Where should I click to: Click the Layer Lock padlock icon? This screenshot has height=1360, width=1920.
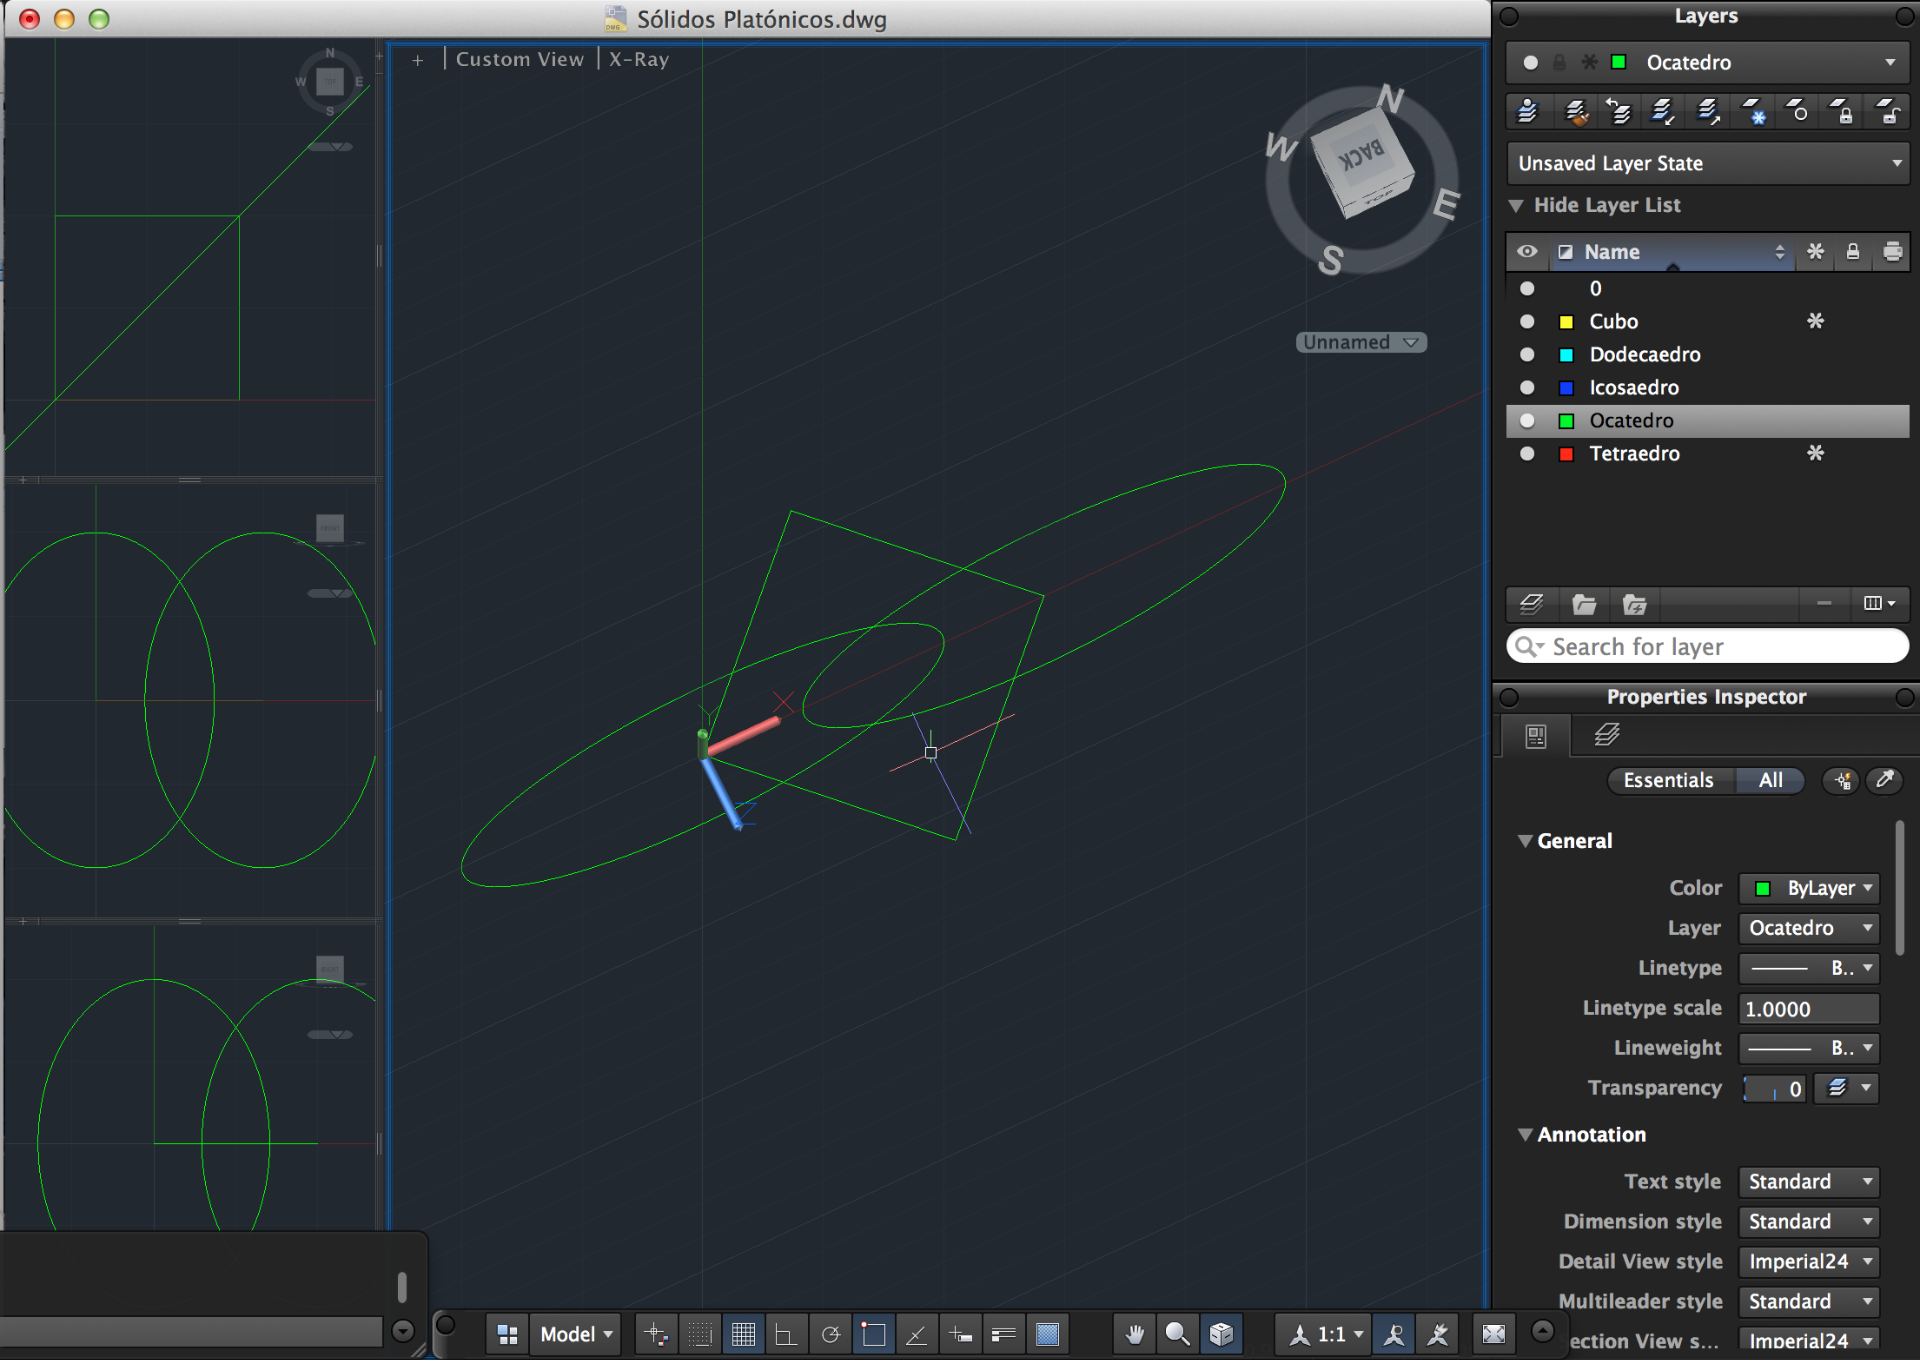(x=1841, y=111)
